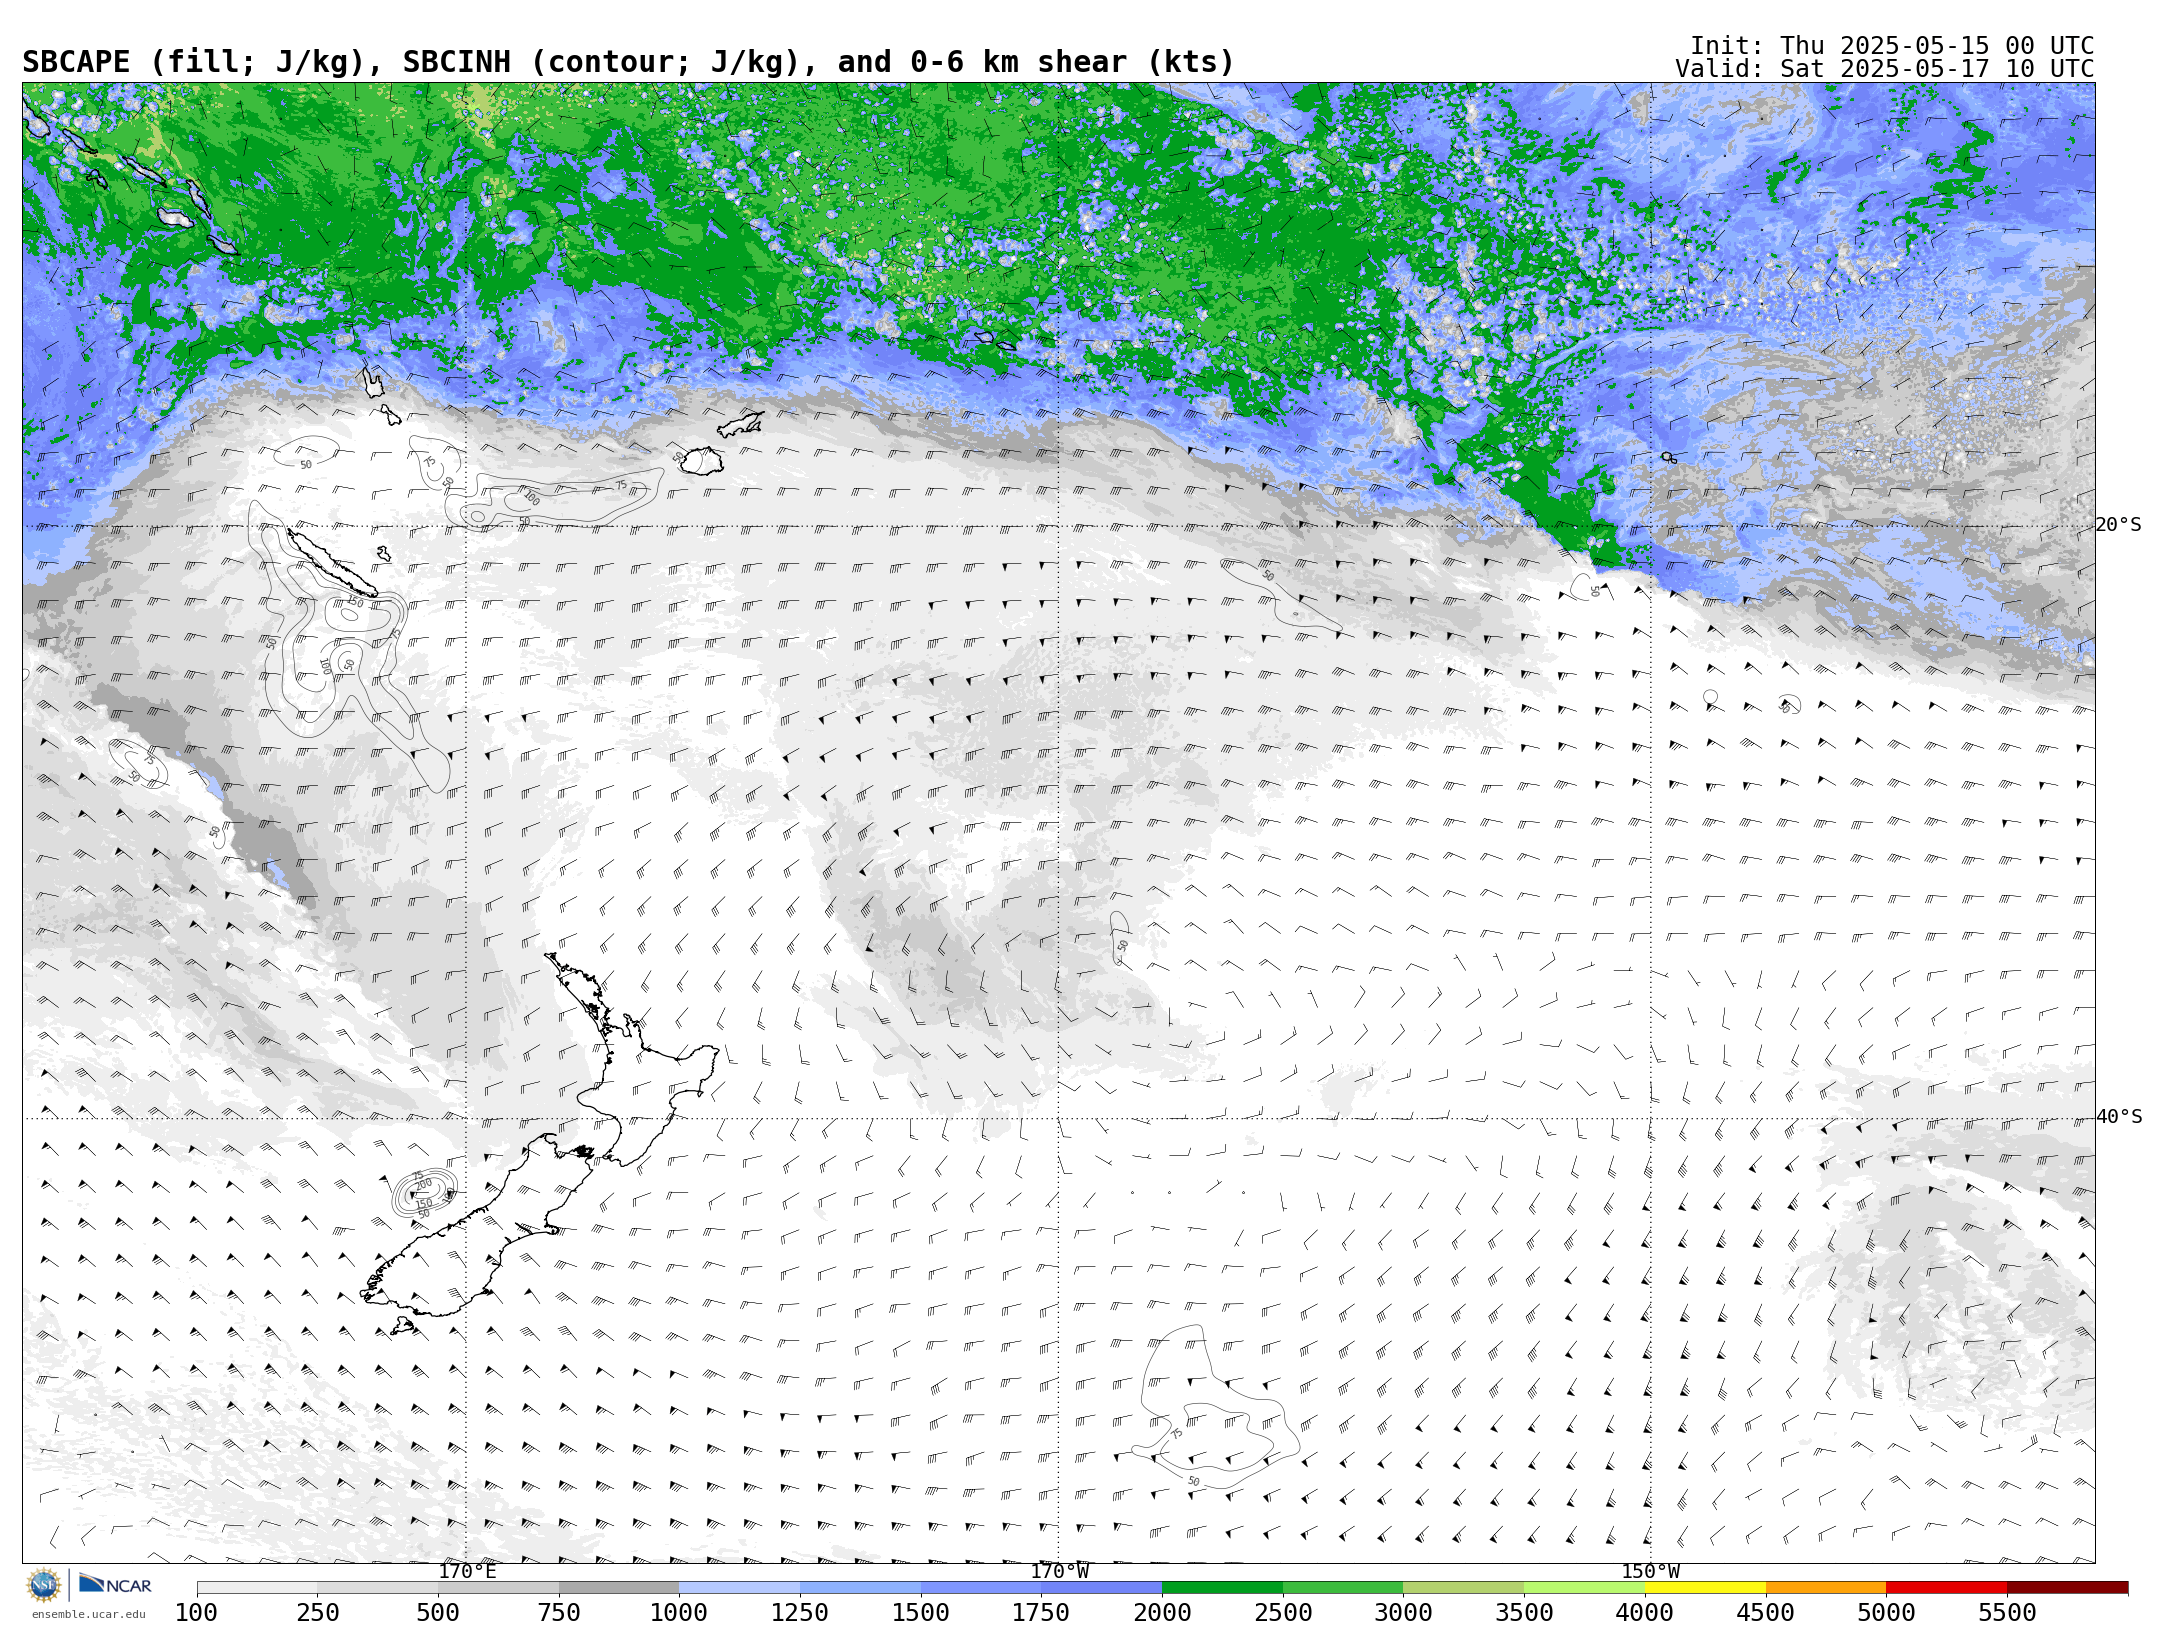Pick the medium green 2500–3000 colorbar segment

pyautogui.click(x=1343, y=1588)
